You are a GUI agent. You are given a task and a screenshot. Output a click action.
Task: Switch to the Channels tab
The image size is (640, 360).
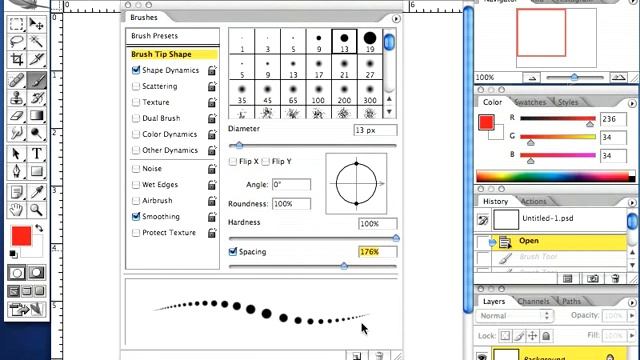click(533, 302)
